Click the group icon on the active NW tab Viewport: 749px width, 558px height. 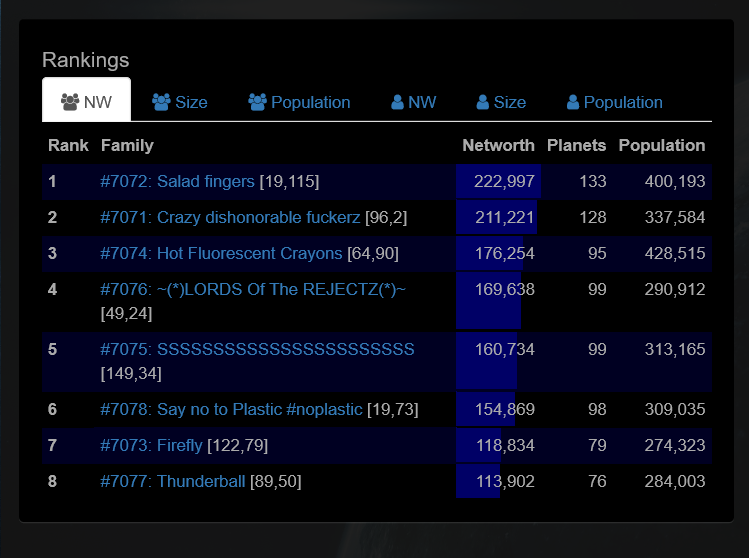coord(70,102)
